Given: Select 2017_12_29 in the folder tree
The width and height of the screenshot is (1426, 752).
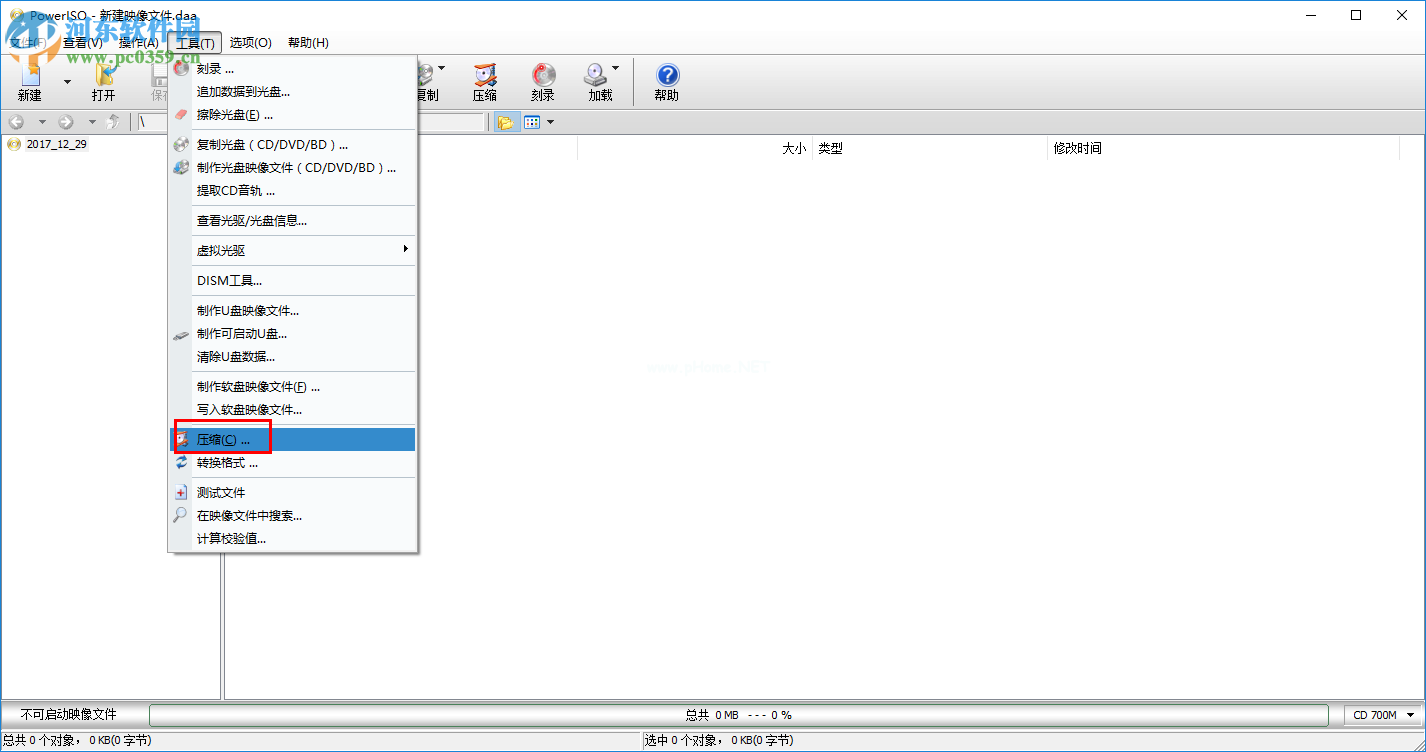Looking at the screenshot, I should [57, 144].
